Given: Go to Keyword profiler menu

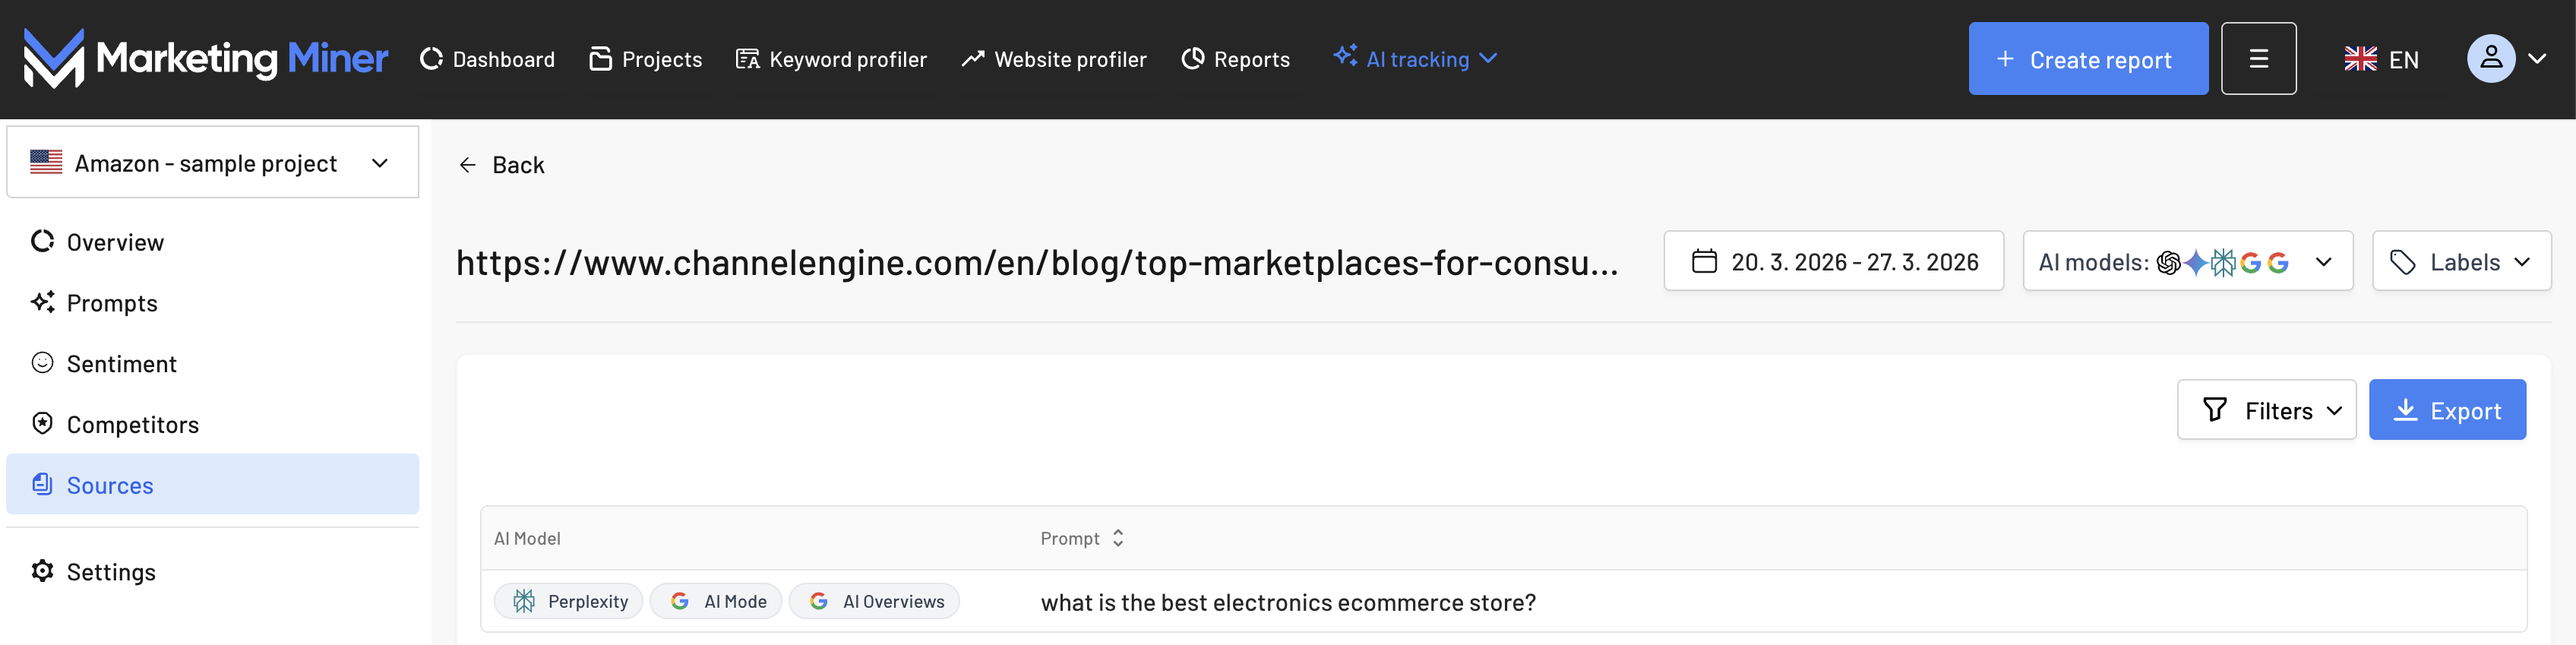Looking at the screenshot, I should click(x=831, y=59).
